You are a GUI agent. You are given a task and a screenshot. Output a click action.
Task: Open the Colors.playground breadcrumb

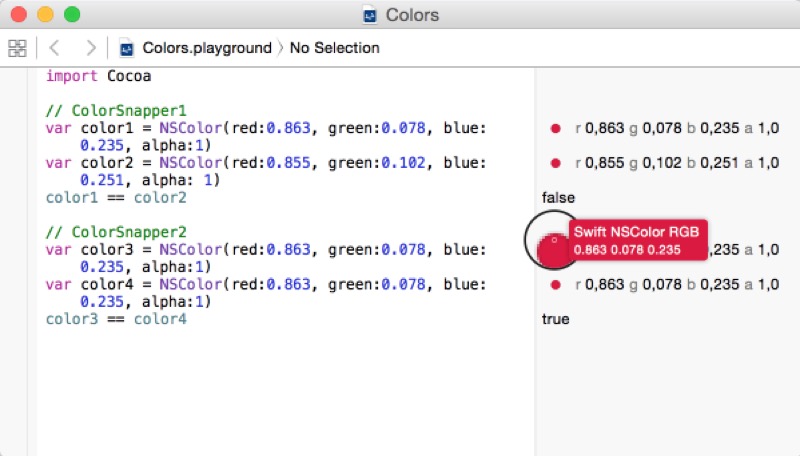pos(206,48)
